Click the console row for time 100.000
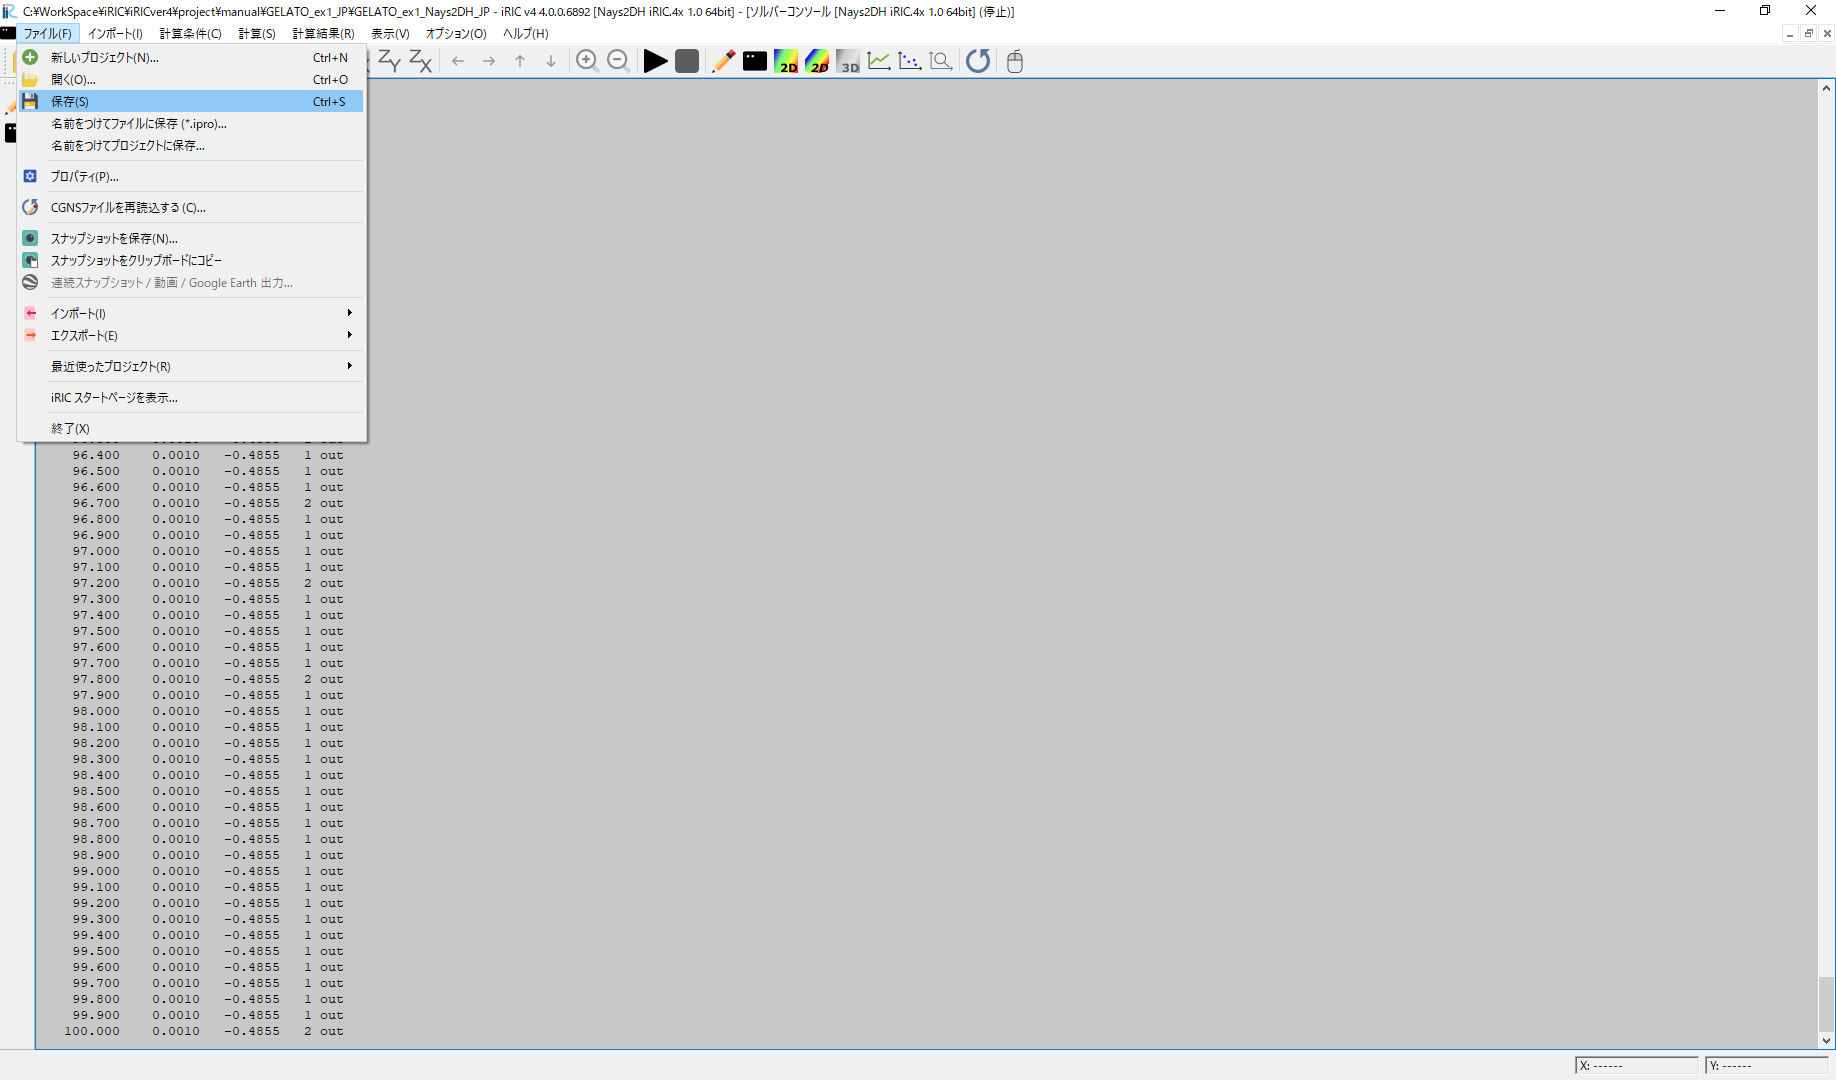Viewport: 1836px width, 1080px height. click(x=204, y=1031)
